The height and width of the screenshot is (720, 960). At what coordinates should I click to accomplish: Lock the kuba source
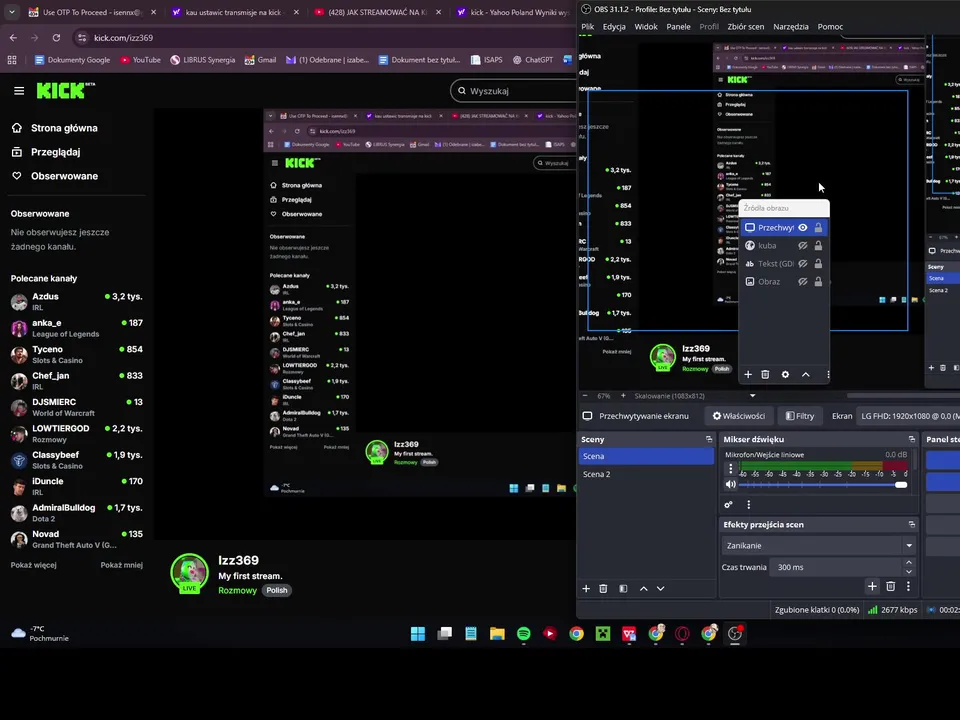point(818,246)
